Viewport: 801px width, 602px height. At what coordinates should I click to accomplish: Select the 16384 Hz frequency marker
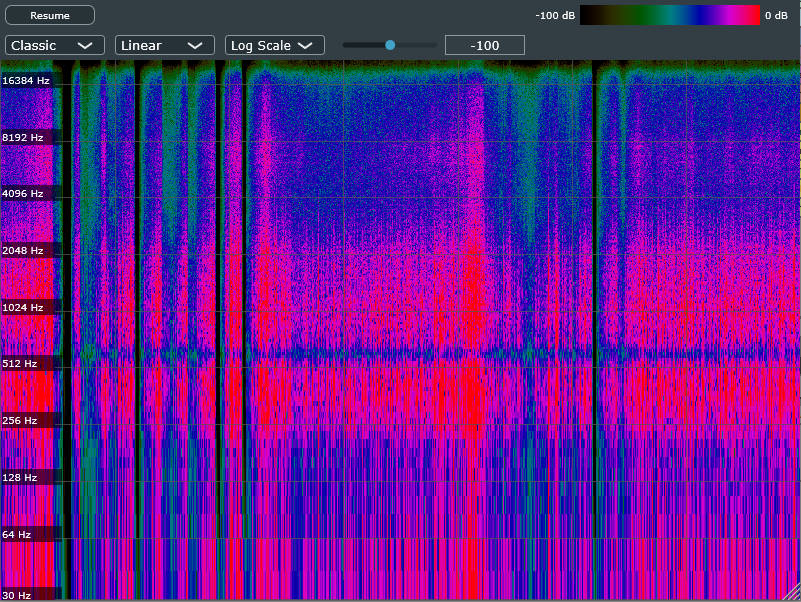tap(27, 80)
